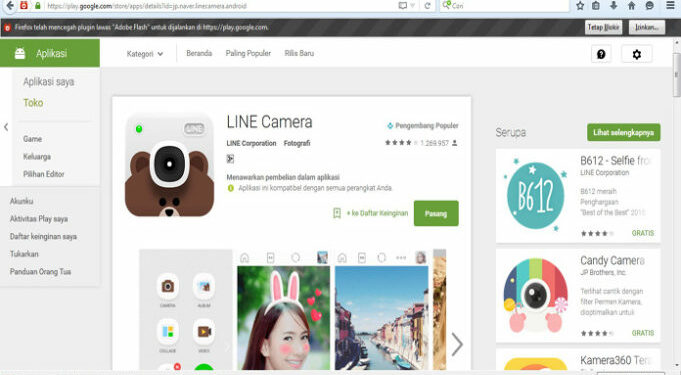Open the chat bubble icon in Firefox toolbar
This screenshot has height=375, width=681.
650,6
